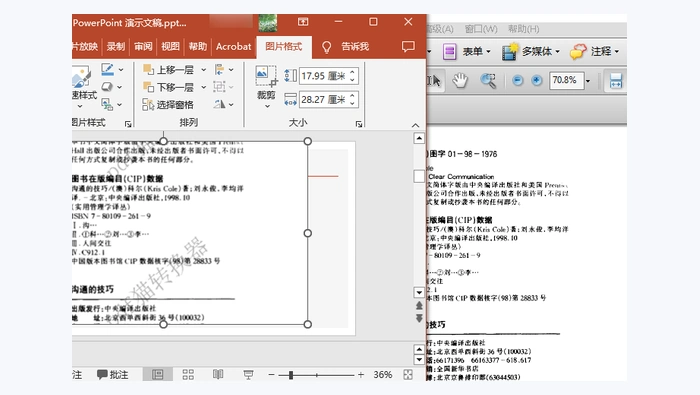The width and height of the screenshot is (700, 395).
Task: Click the slide scroll up arrow
Action: pos(419,138)
